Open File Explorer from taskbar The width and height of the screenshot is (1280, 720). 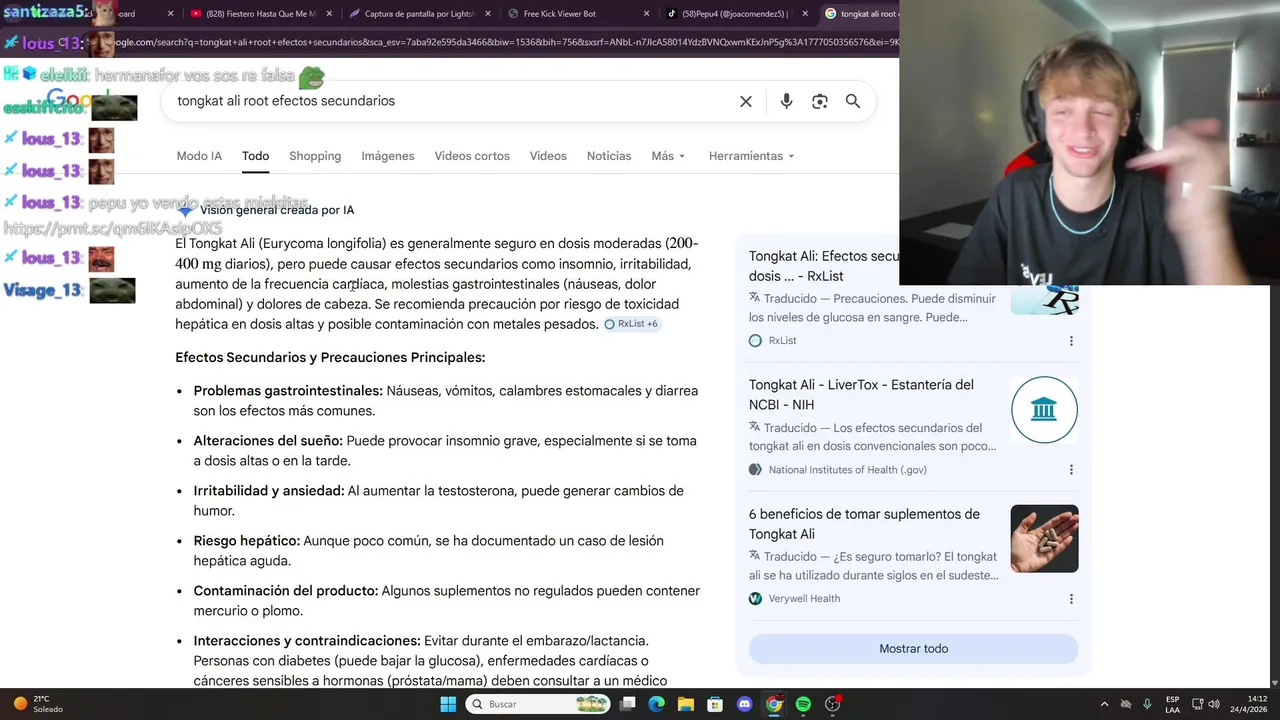(686, 704)
